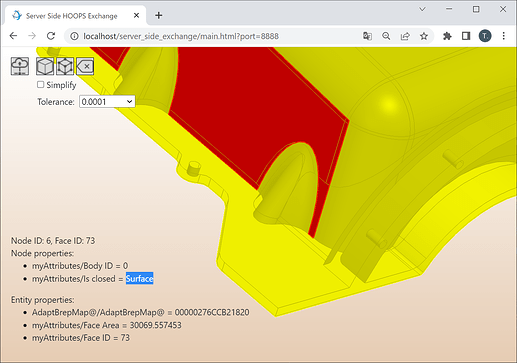Go back to the previous page
517x363 pixels.
pos(13,36)
